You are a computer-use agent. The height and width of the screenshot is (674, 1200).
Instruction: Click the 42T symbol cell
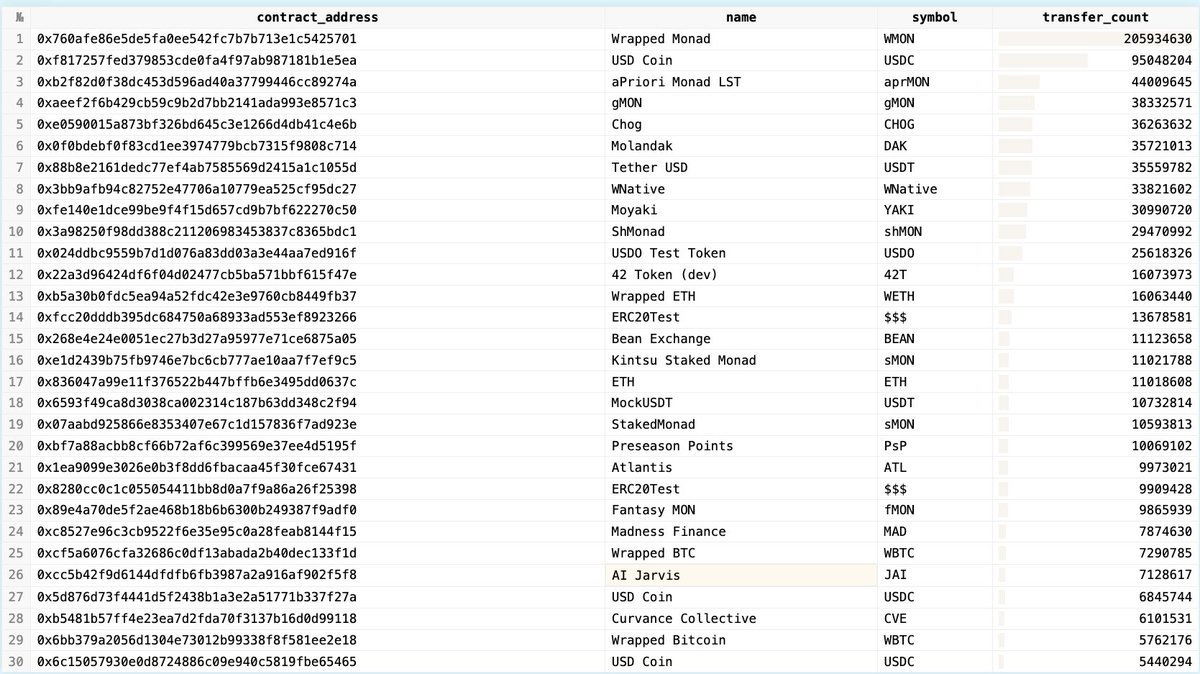[x=935, y=275]
